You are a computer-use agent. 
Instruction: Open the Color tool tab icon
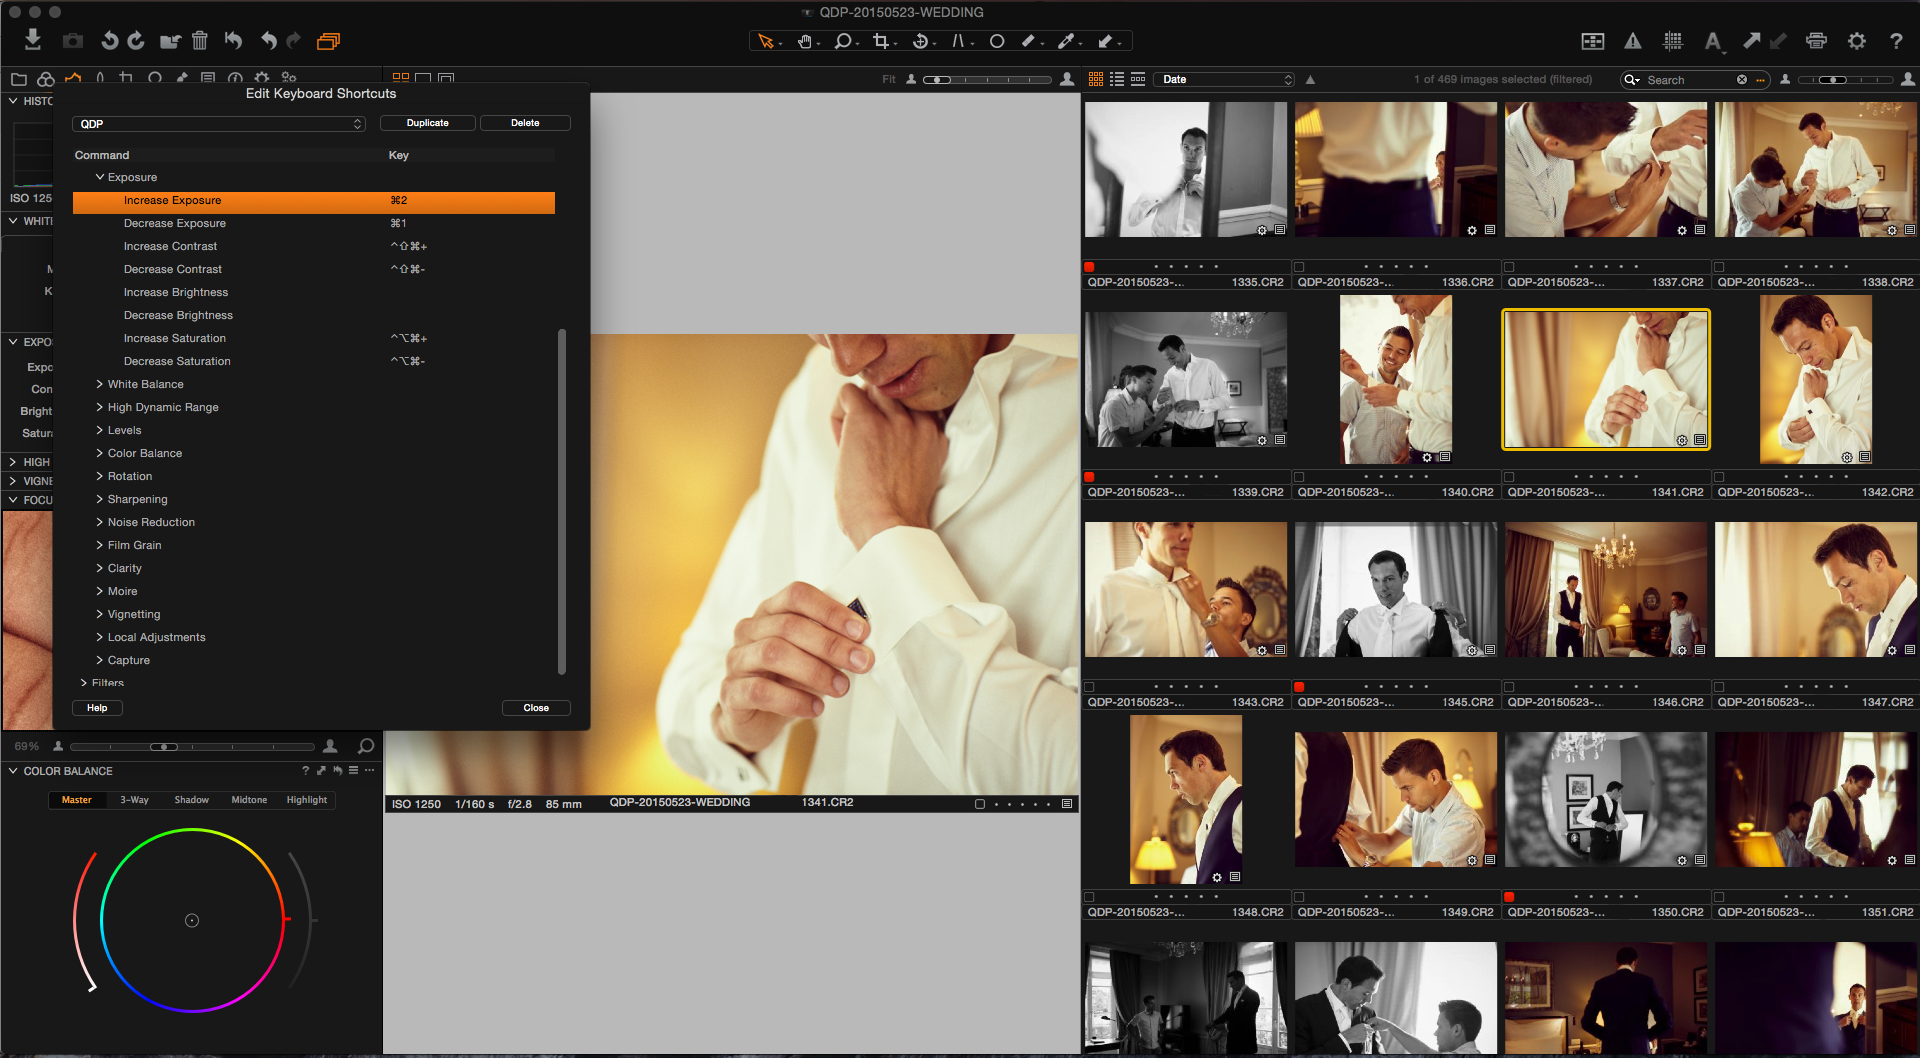tap(46, 78)
